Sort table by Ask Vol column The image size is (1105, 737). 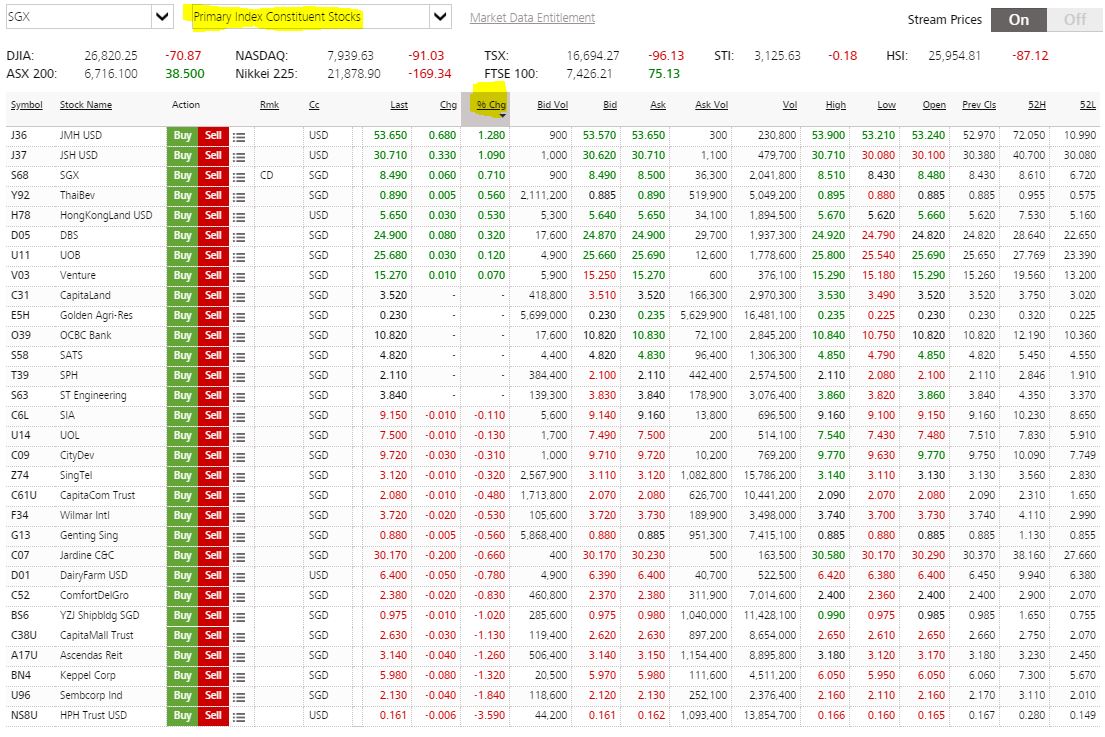point(711,105)
